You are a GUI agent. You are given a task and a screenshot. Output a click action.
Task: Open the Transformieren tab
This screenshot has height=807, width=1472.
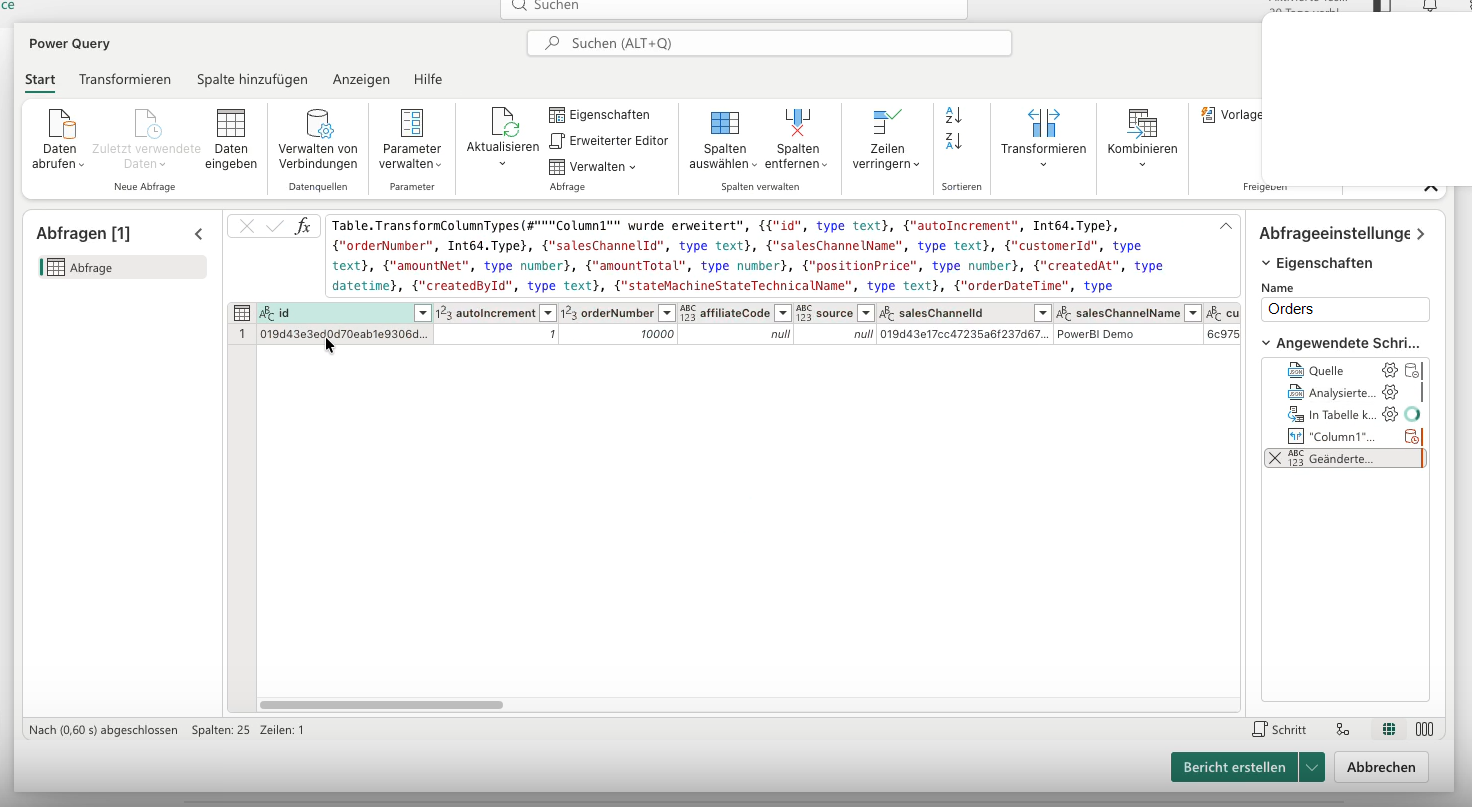[x=125, y=79]
